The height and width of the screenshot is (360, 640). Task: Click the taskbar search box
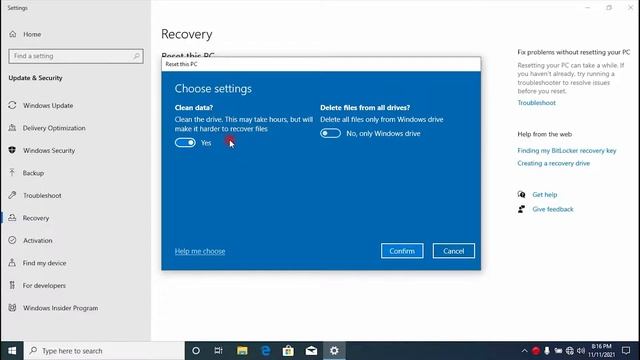(x=104, y=351)
